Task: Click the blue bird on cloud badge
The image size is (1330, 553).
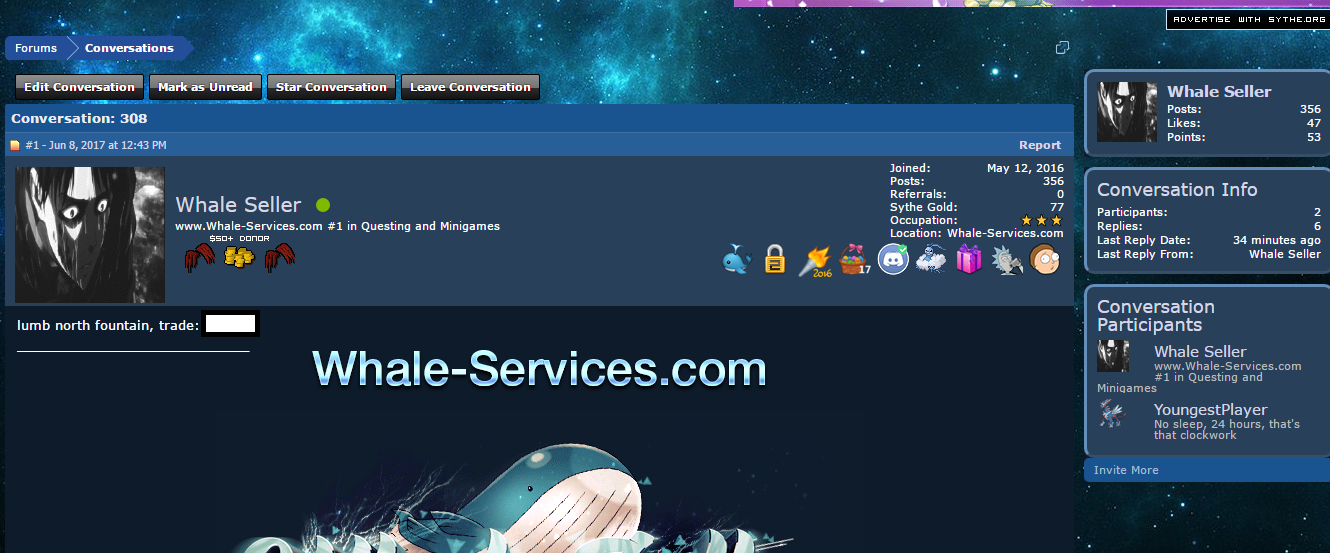Action: coord(930,259)
